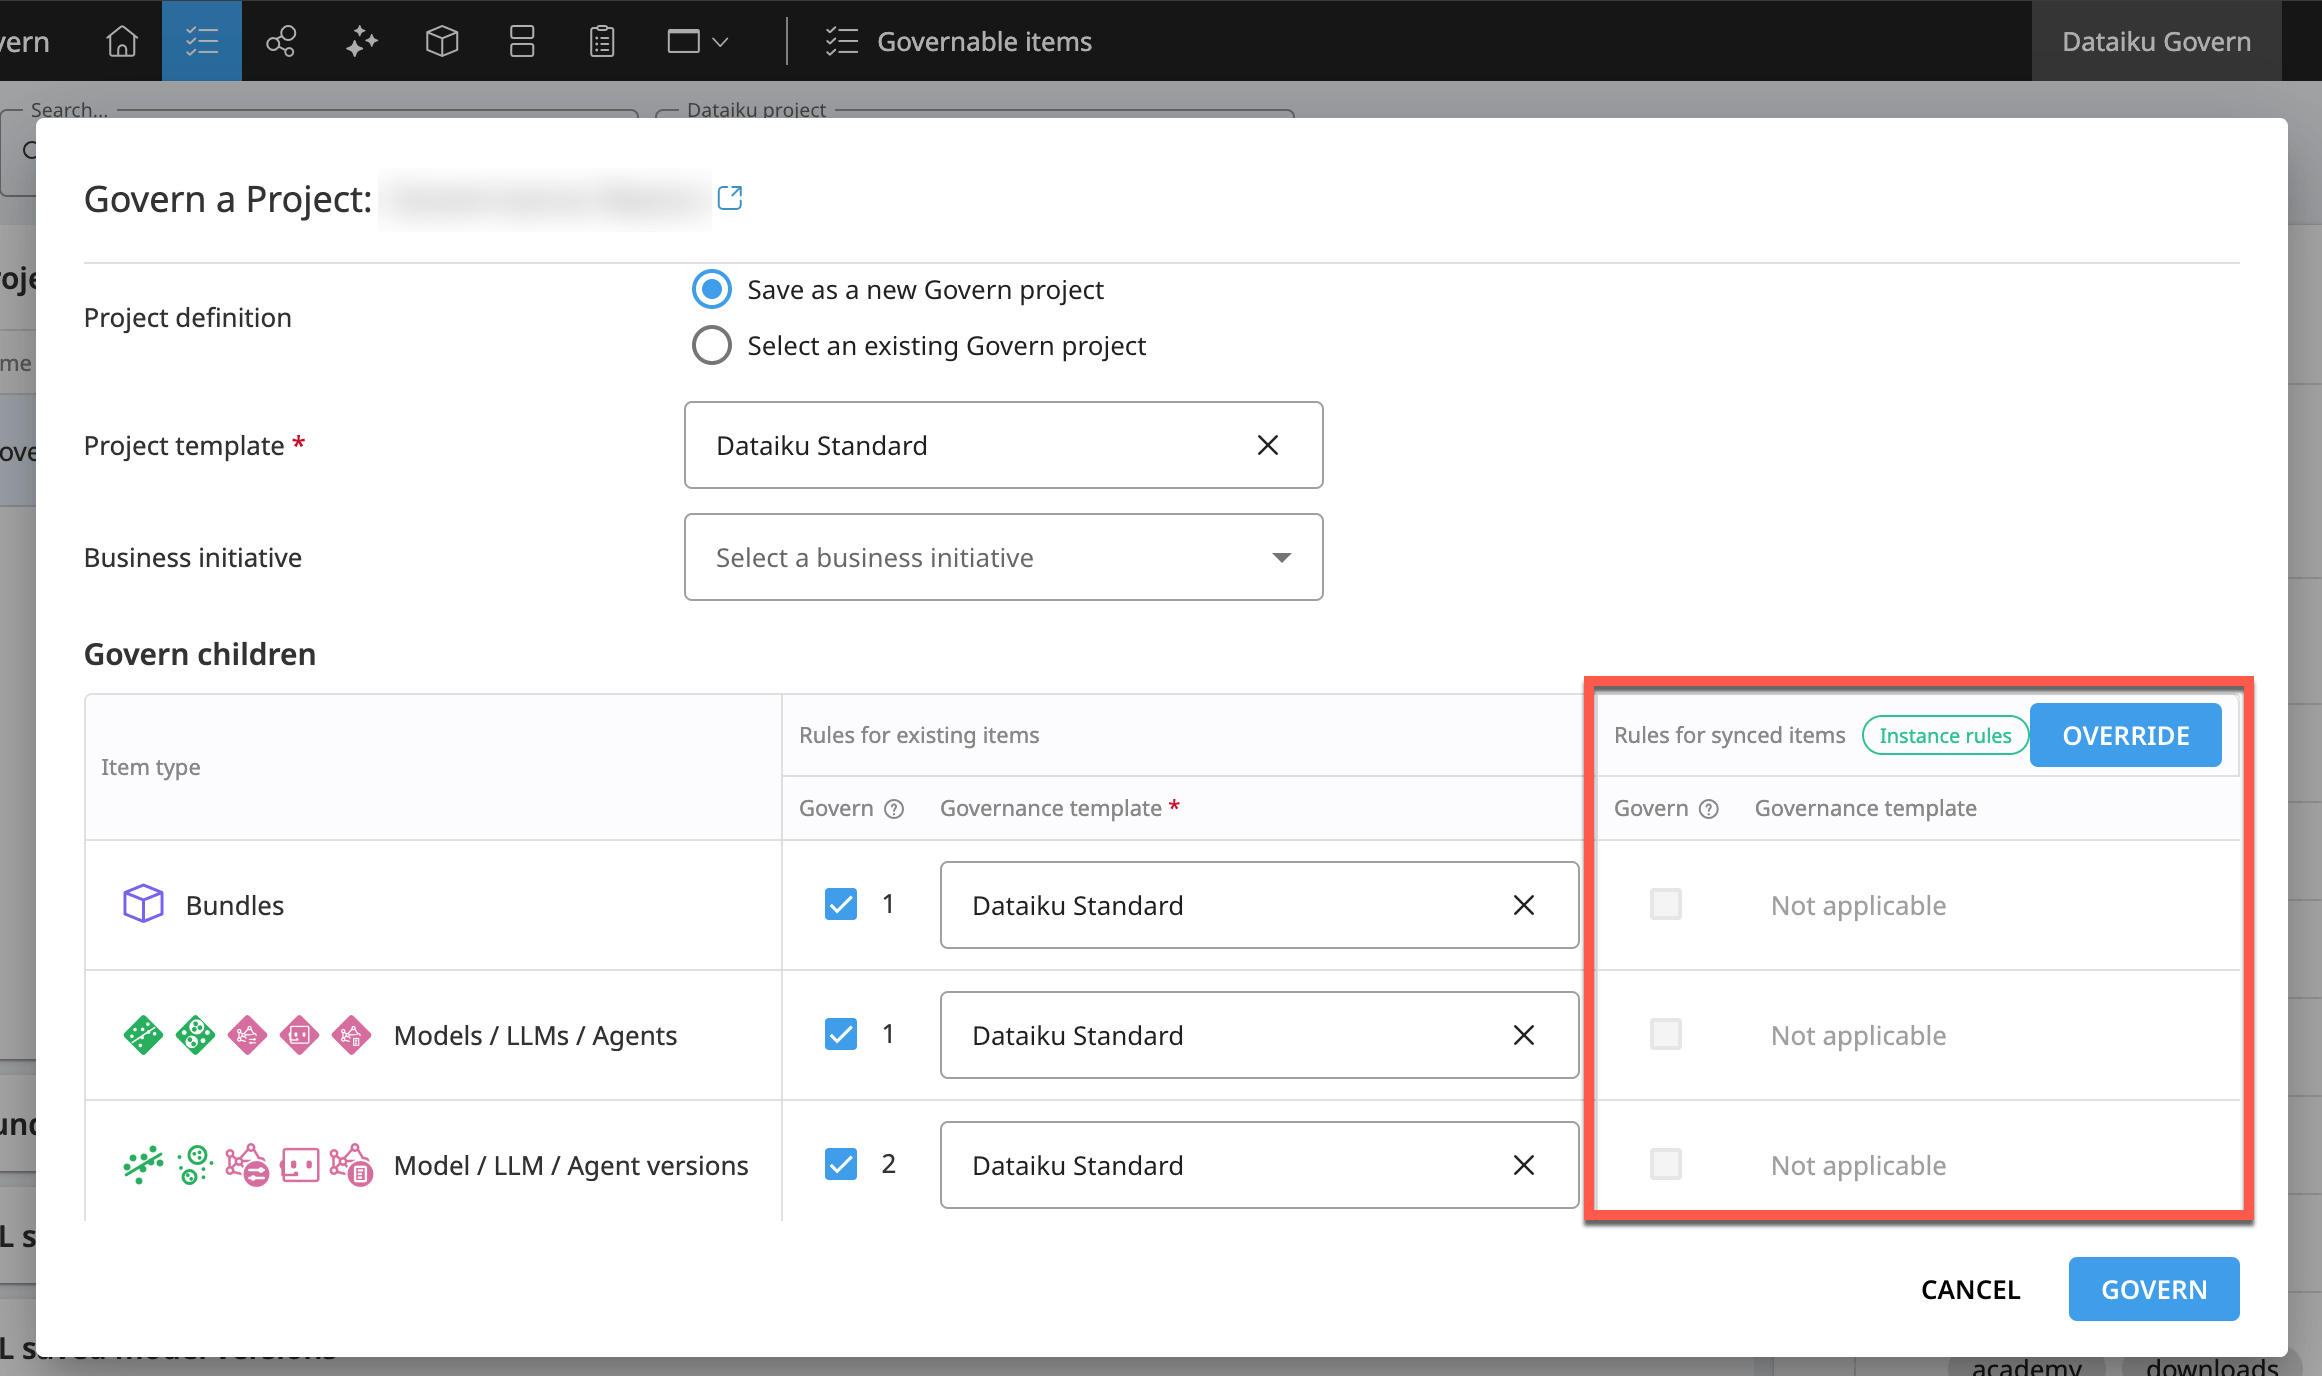Open the Governable items list icon
Viewport: 2322px width, 1376px height.
[x=202, y=41]
